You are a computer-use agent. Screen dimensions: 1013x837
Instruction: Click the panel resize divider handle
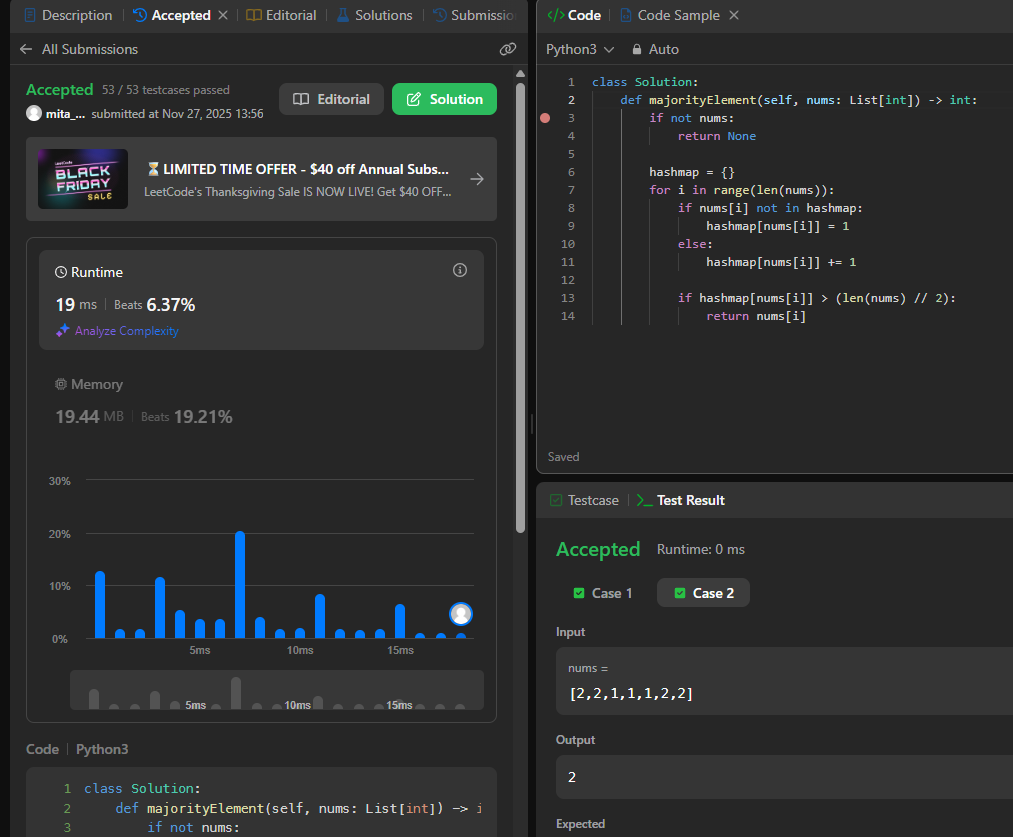[x=532, y=424]
